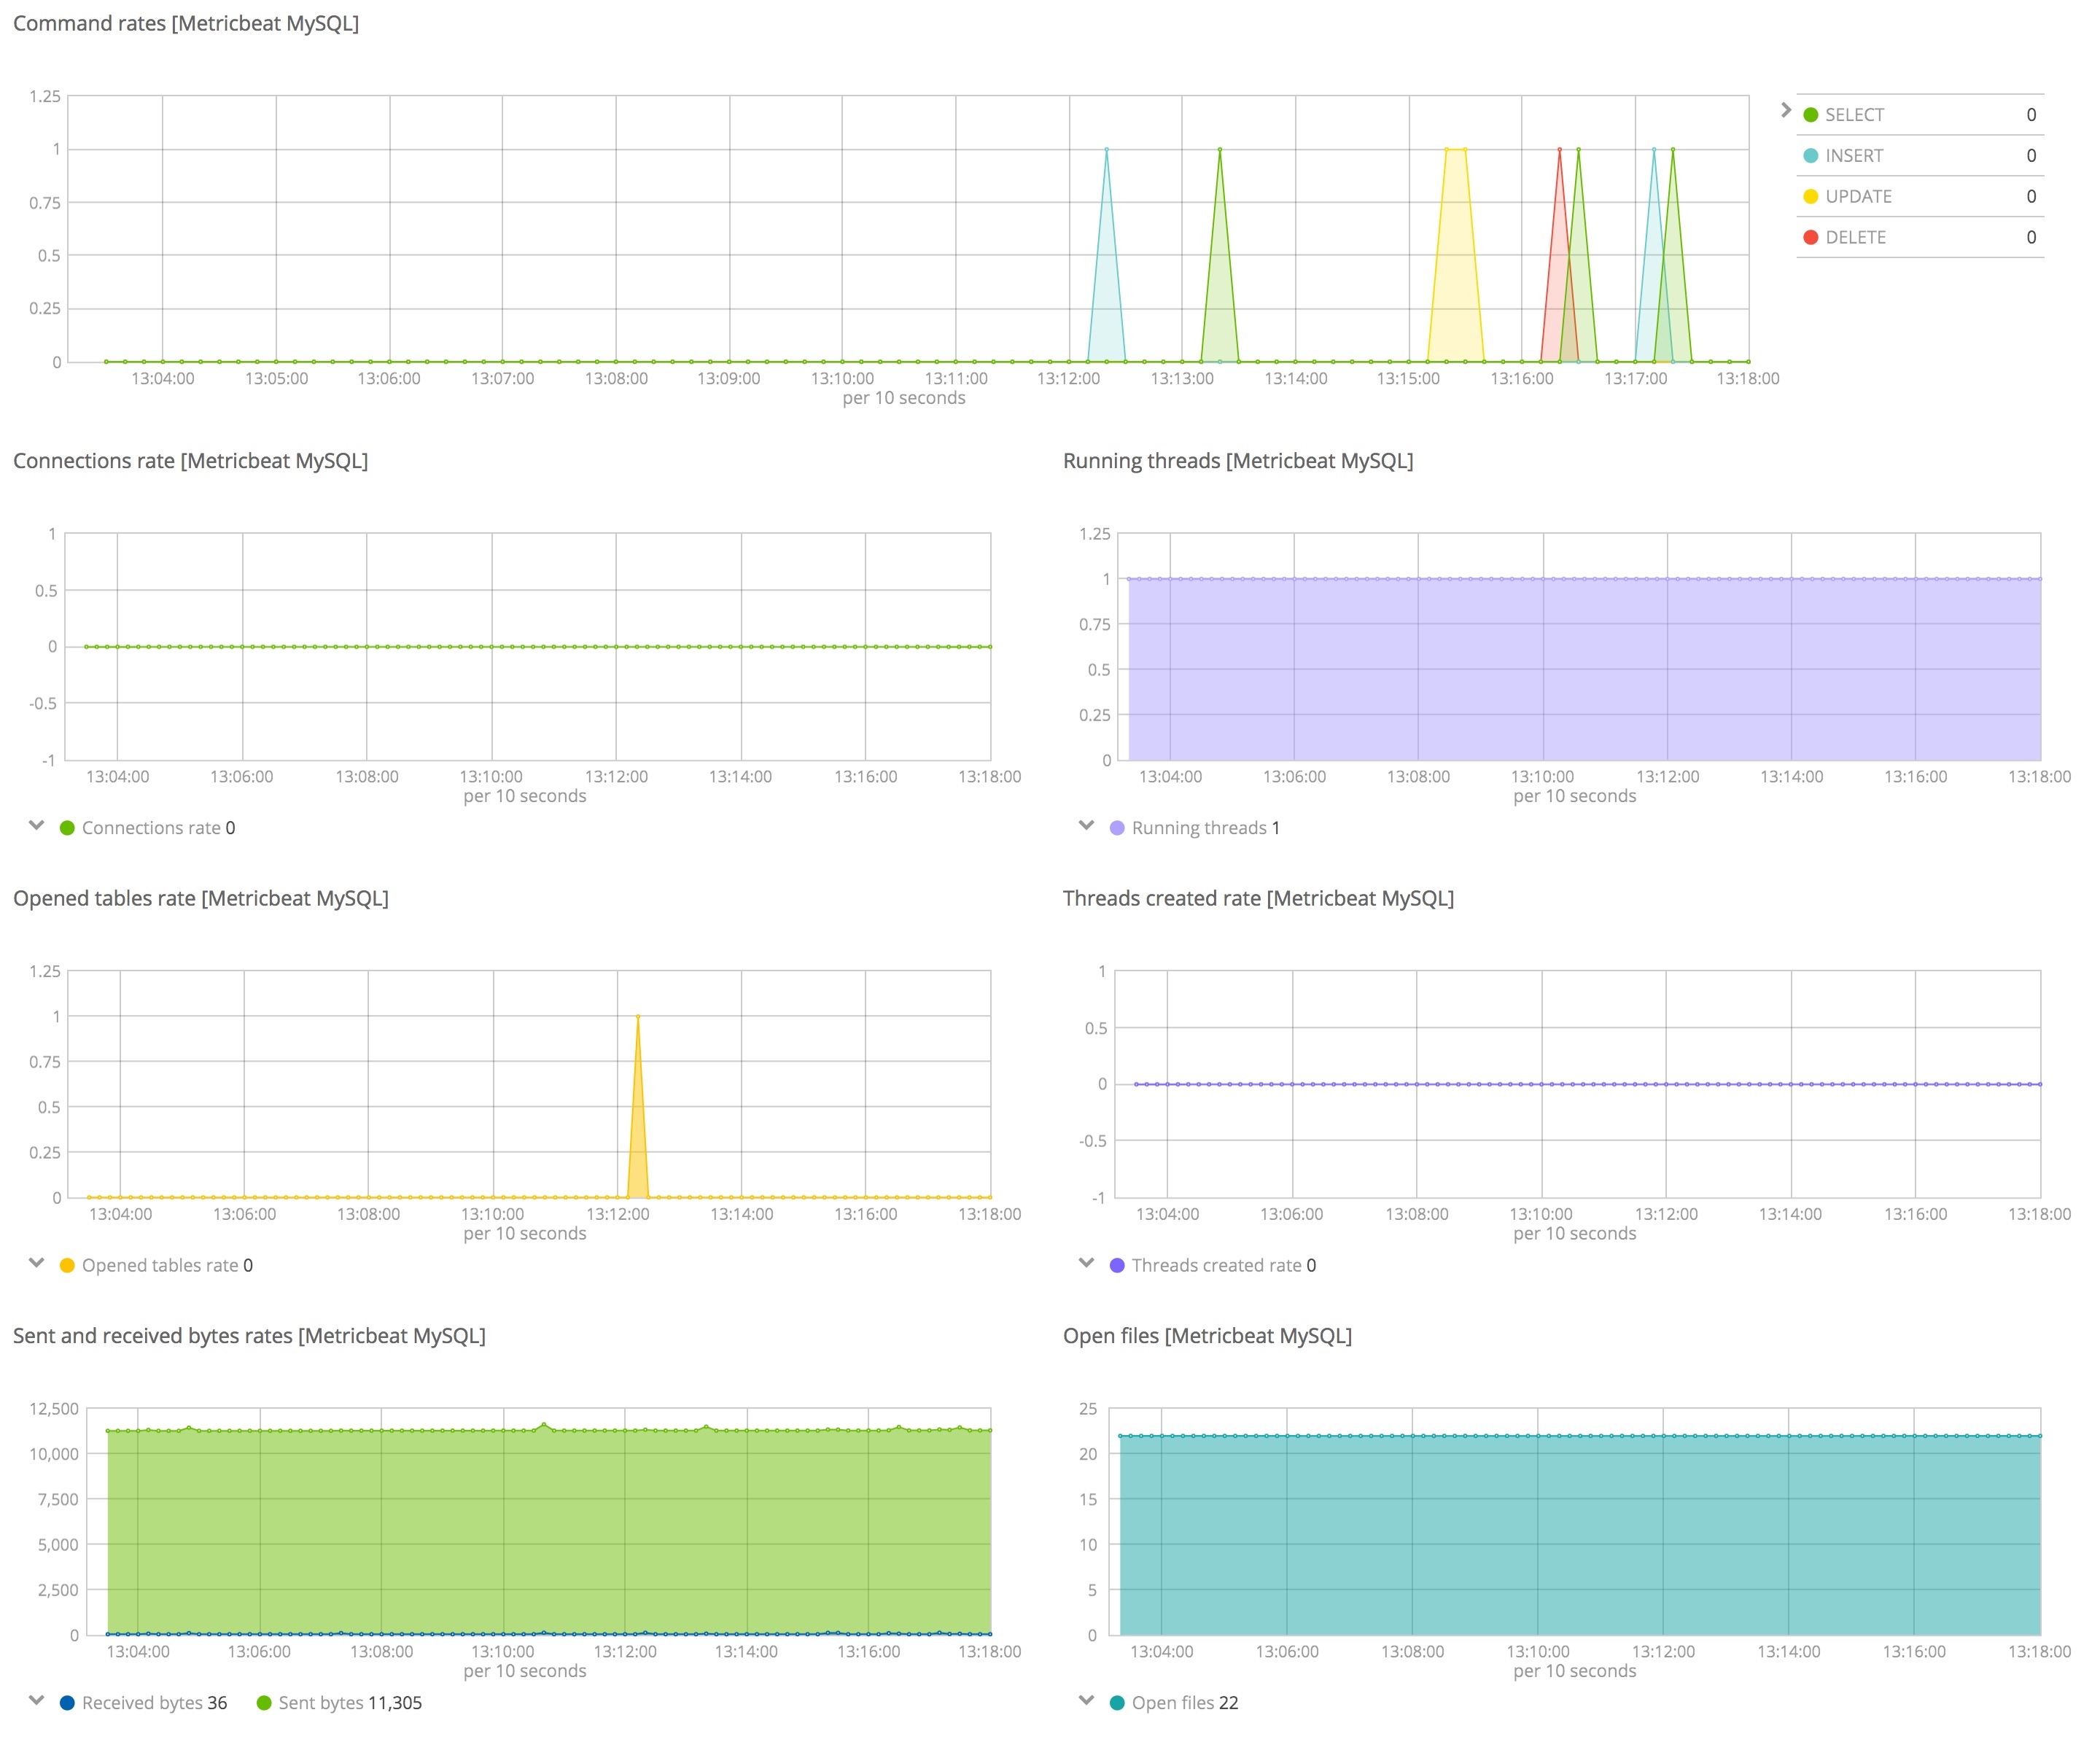Click the Threads created rate panel title

(x=1258, y=898)
